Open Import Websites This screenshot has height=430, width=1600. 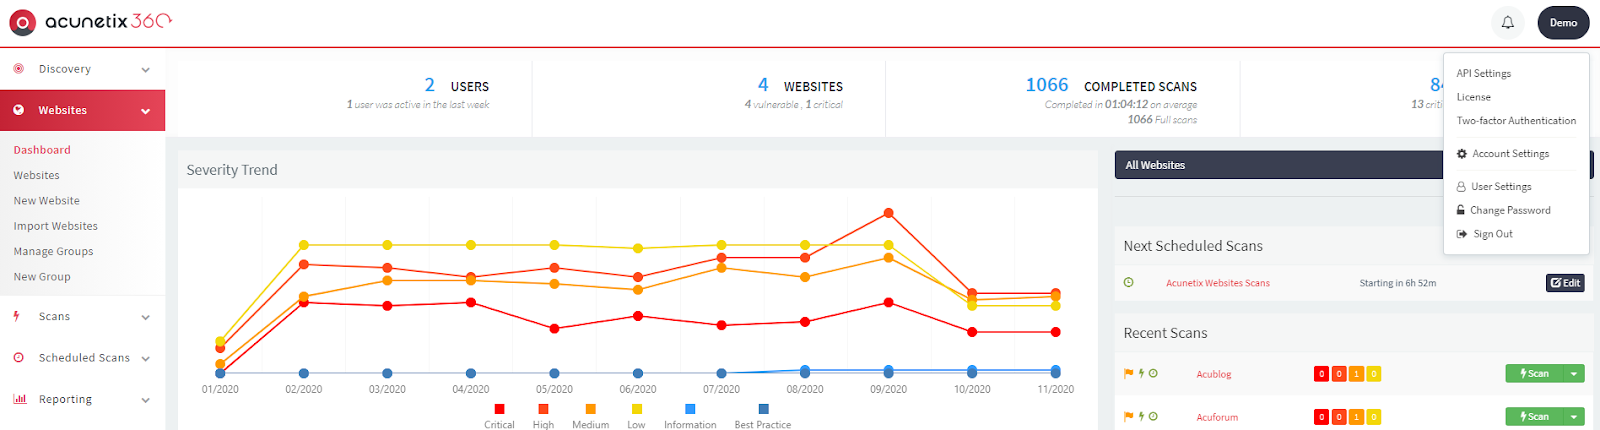click(x=55, y=226)
